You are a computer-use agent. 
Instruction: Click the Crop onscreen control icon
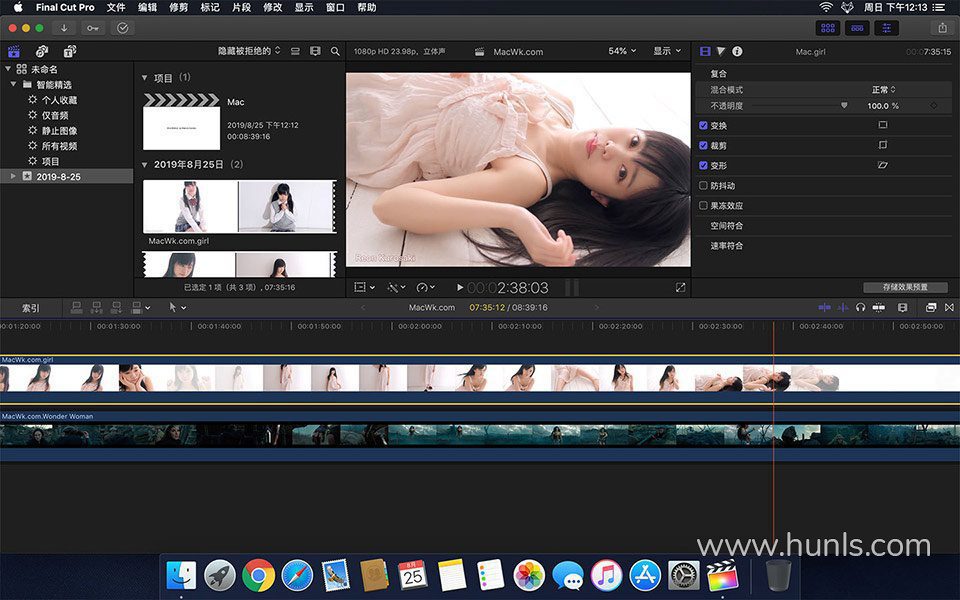click(882, 145)
